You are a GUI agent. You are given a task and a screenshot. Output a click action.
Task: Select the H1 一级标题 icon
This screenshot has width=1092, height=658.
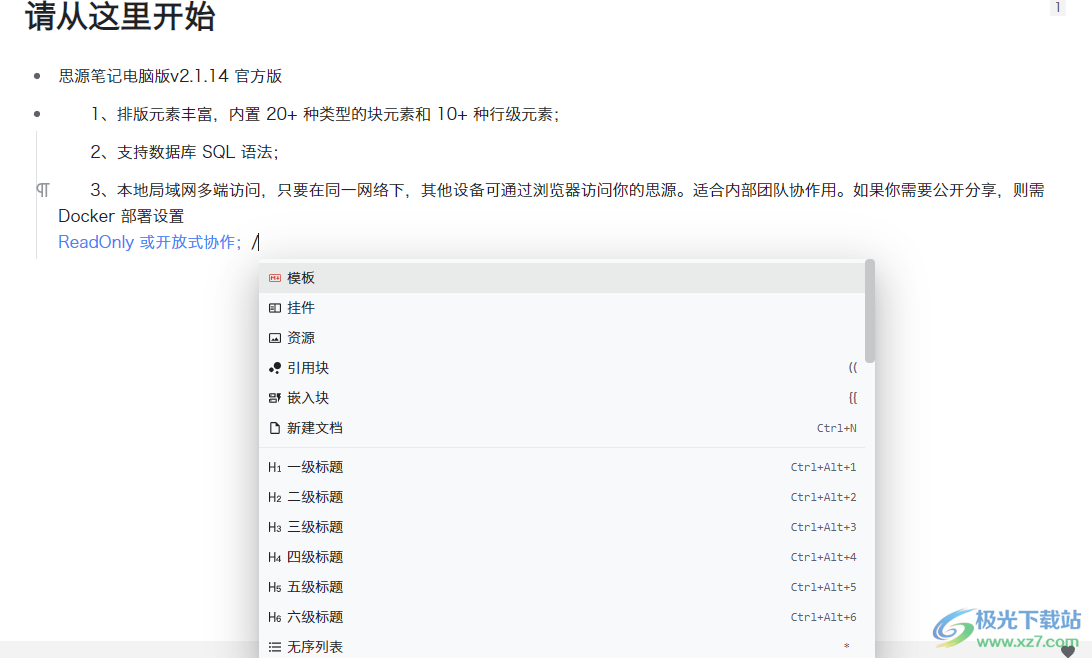(275, 466)
